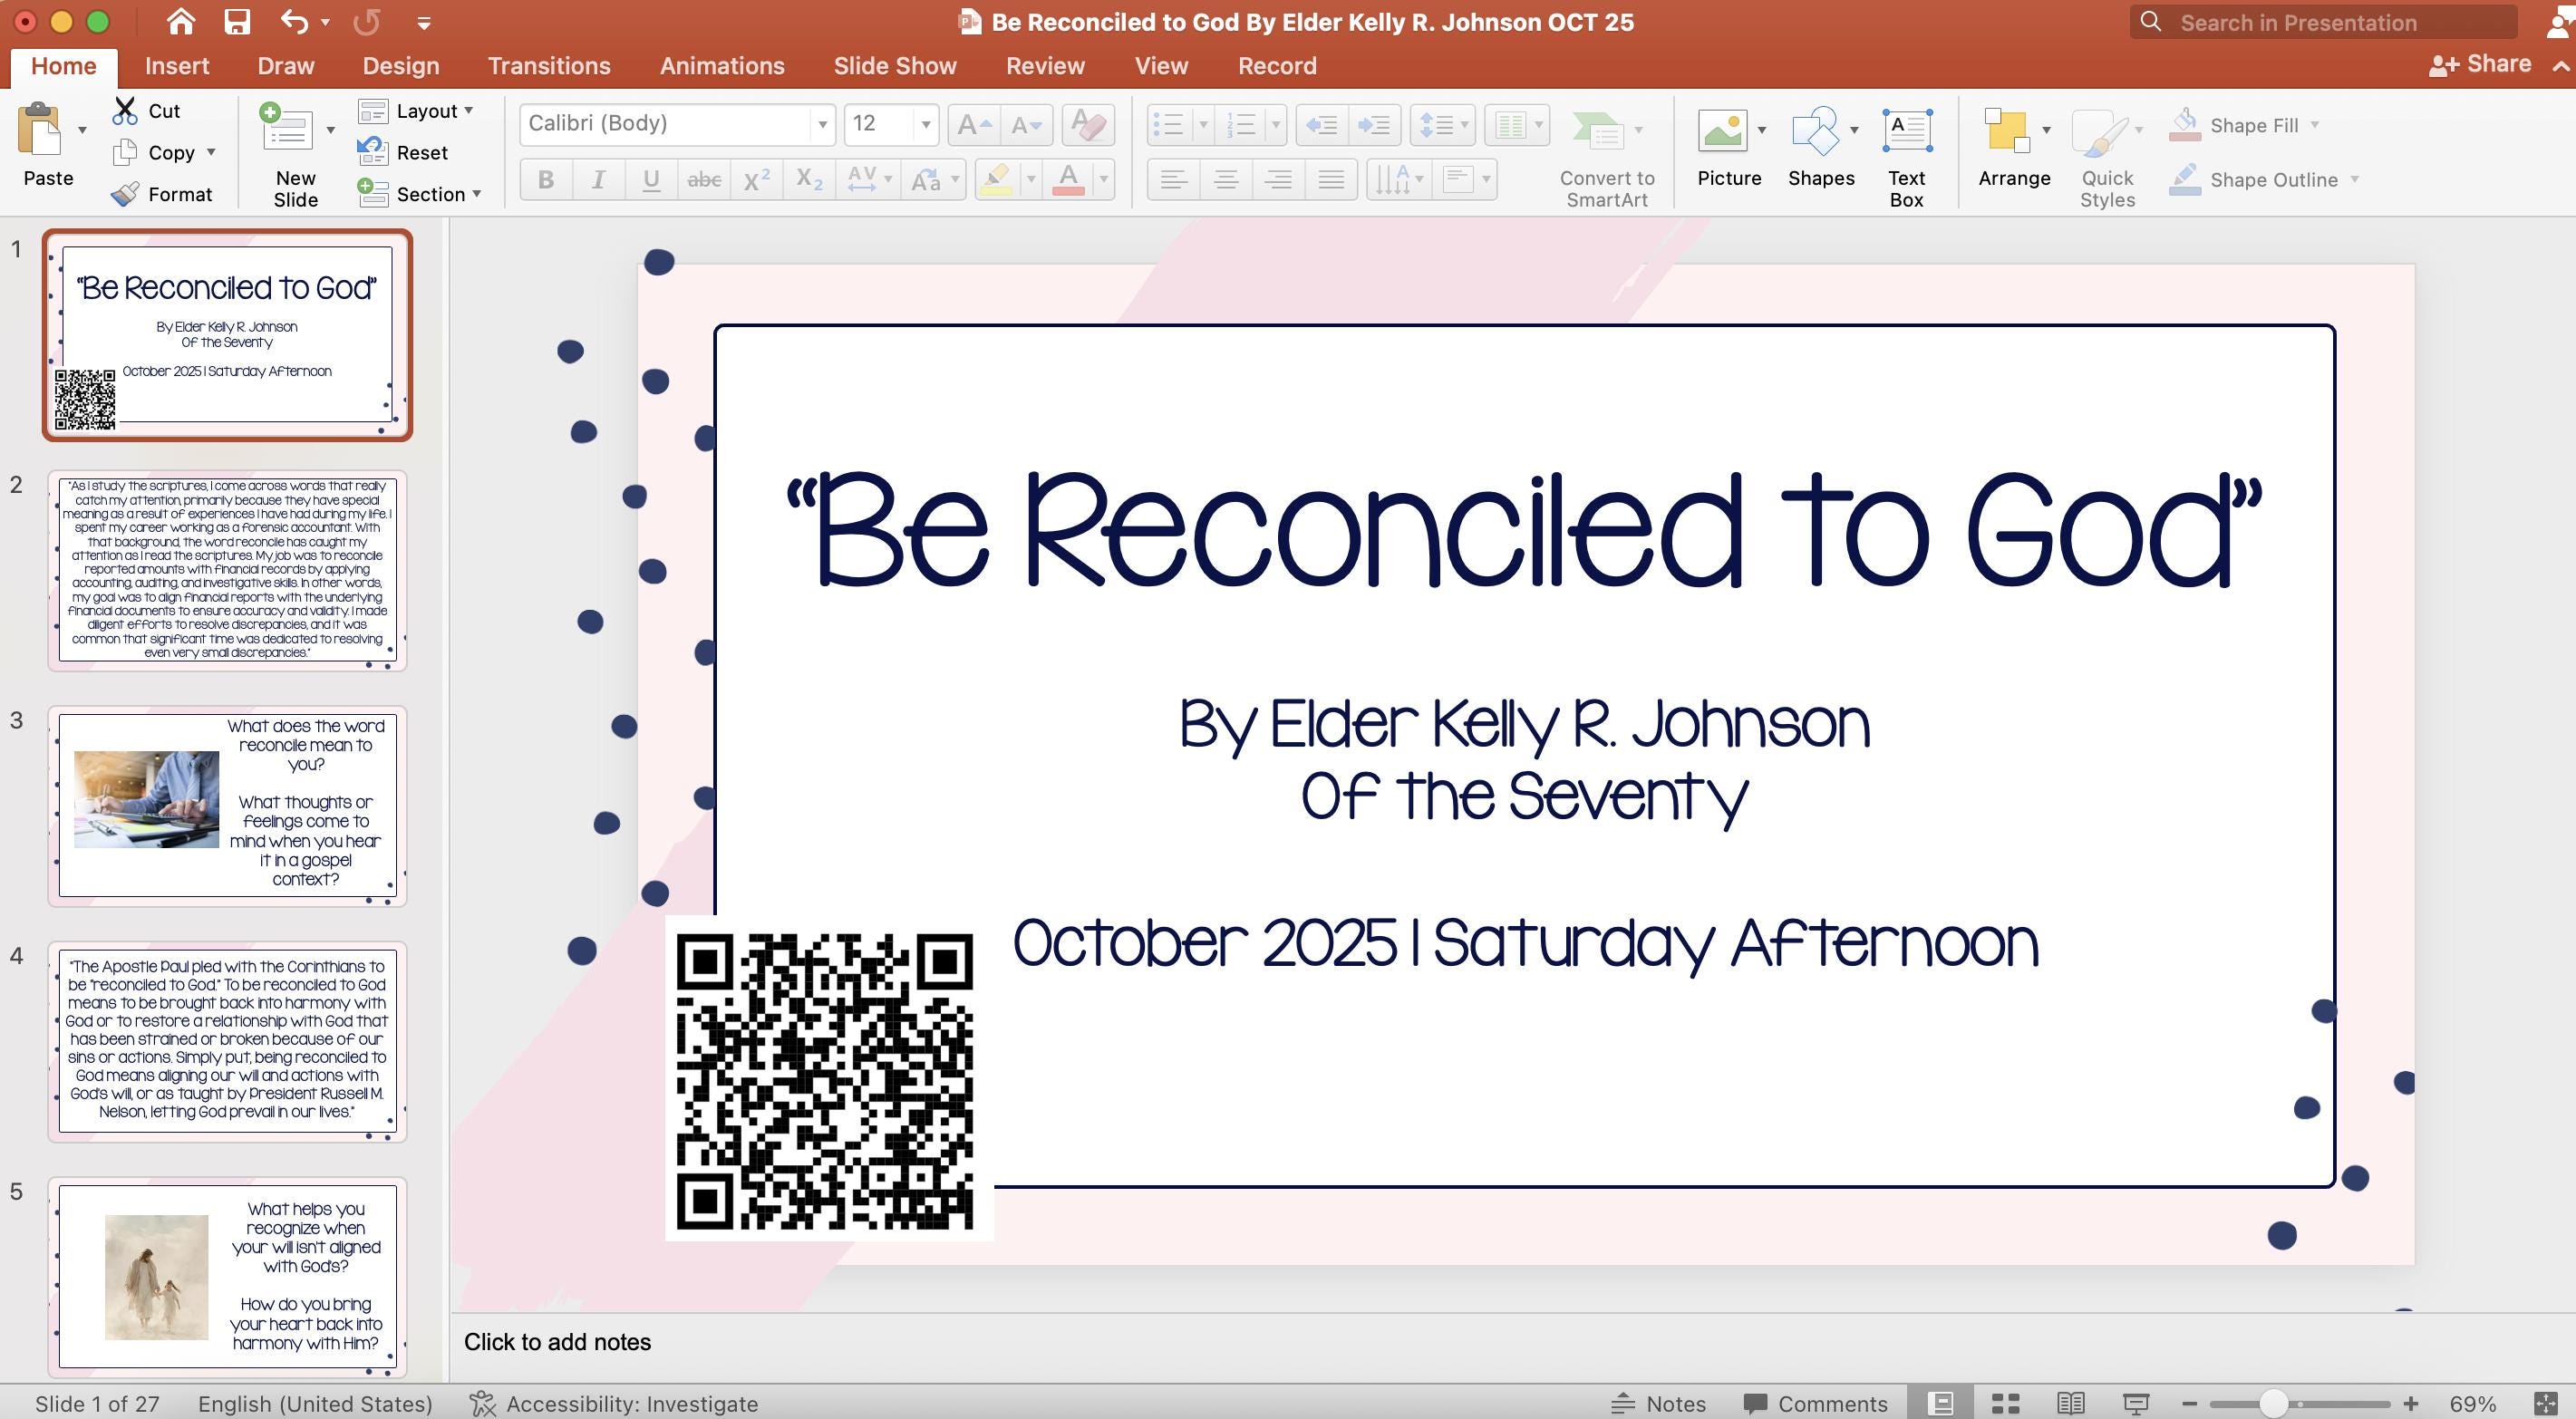Open the Insert tab

(177, 66)
